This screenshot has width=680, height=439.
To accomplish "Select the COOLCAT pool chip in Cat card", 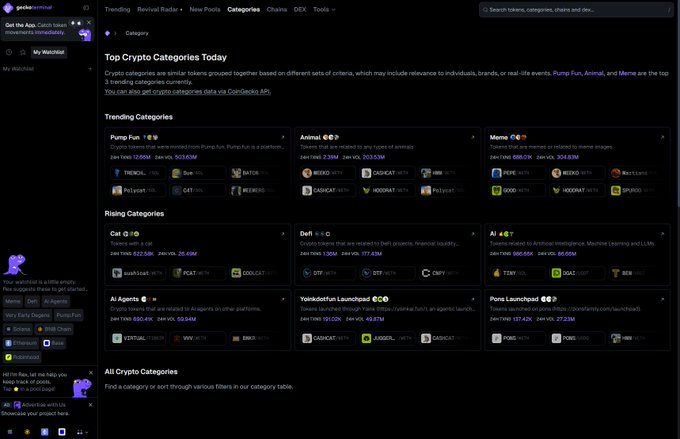I will click(x=257, y=273).
